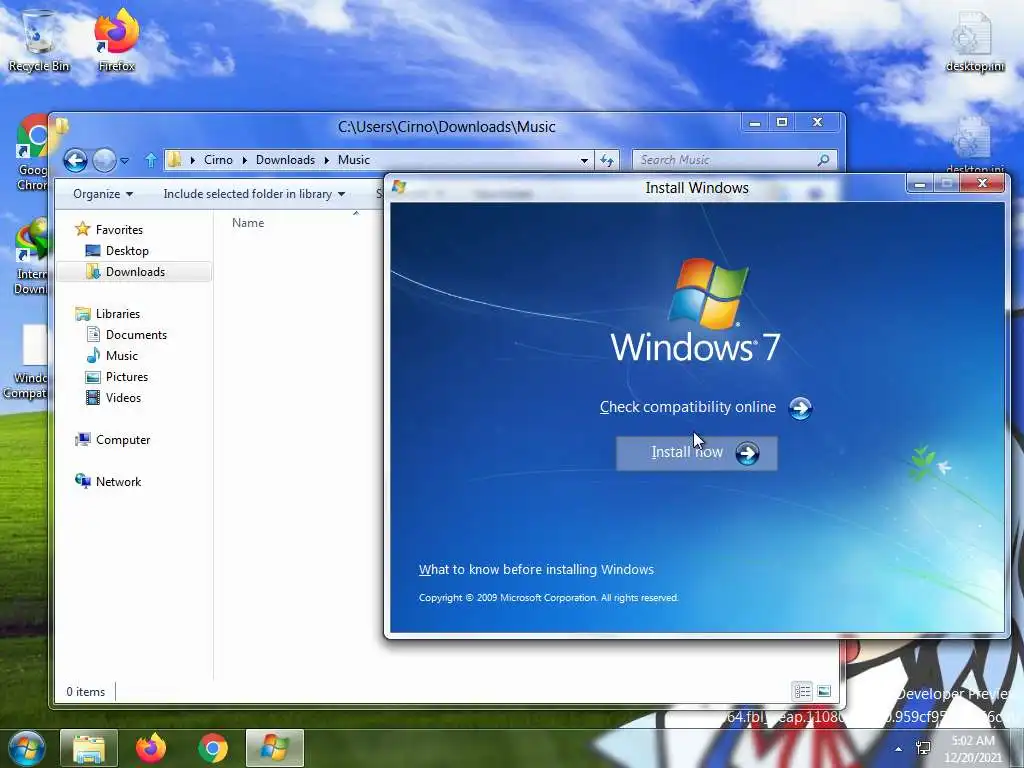Open the Start menu orb

(27, 748)
